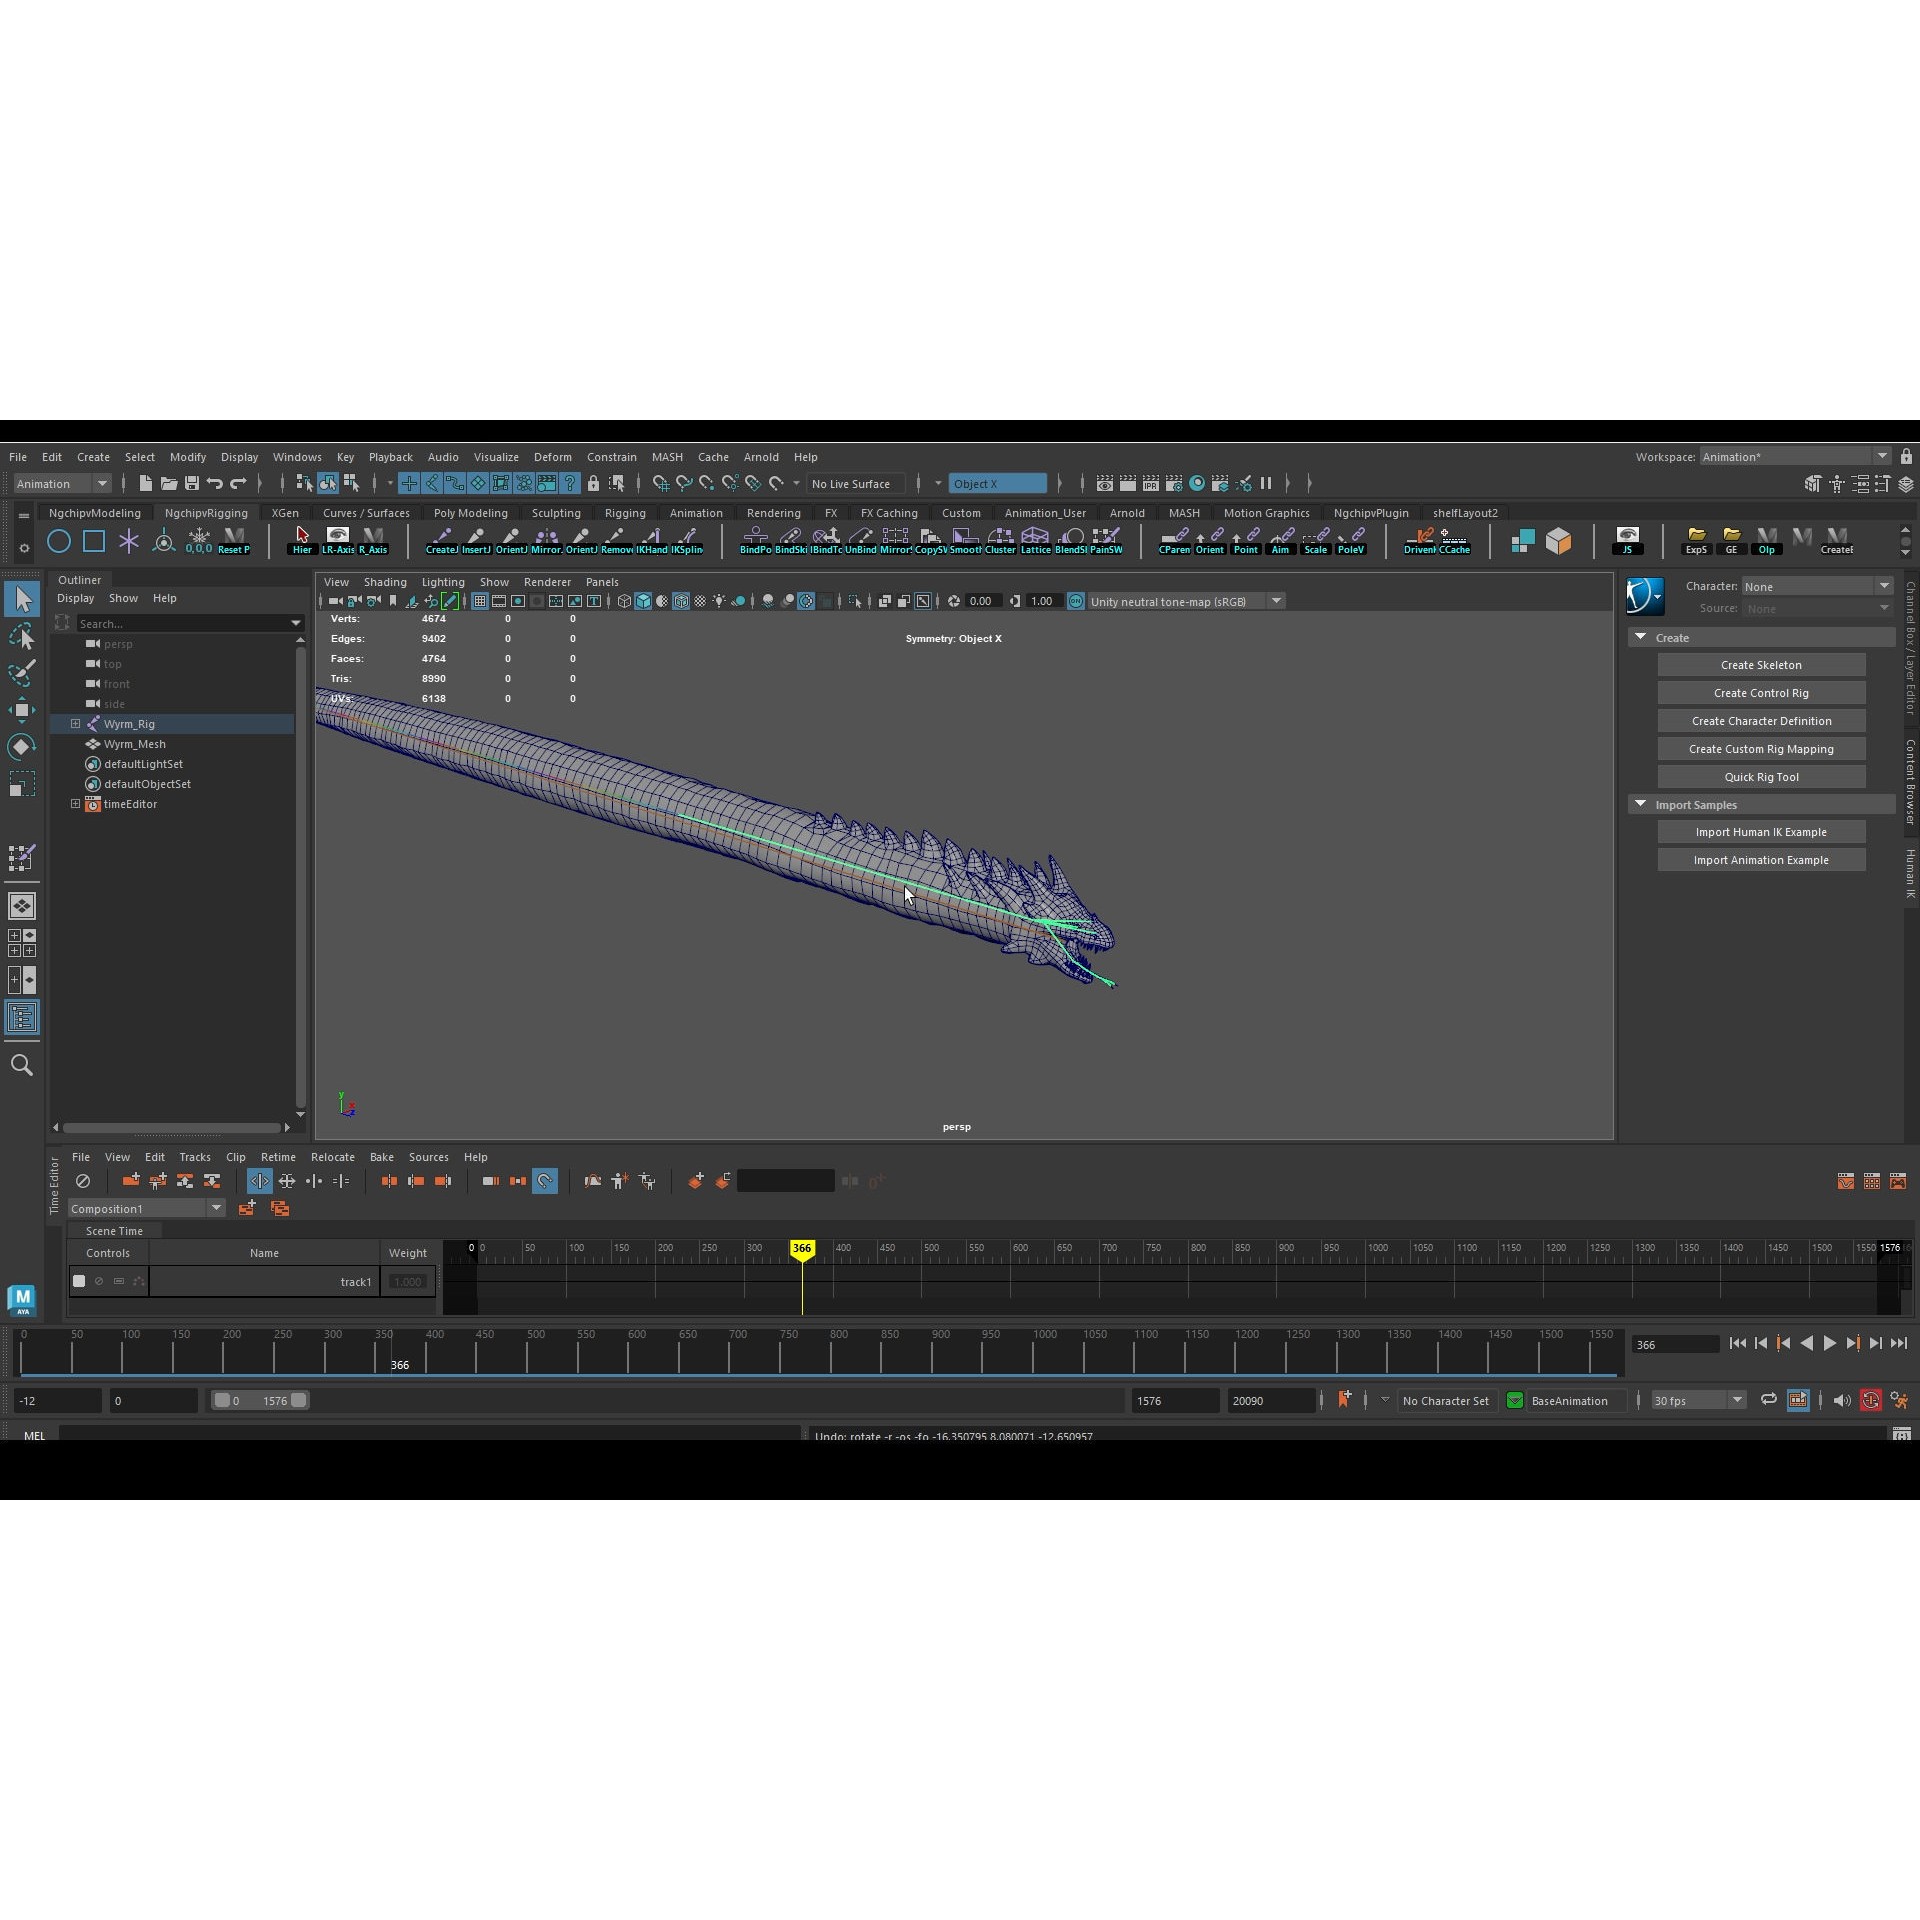Select the Lasso tool in the toolbox

pos(22,636)
